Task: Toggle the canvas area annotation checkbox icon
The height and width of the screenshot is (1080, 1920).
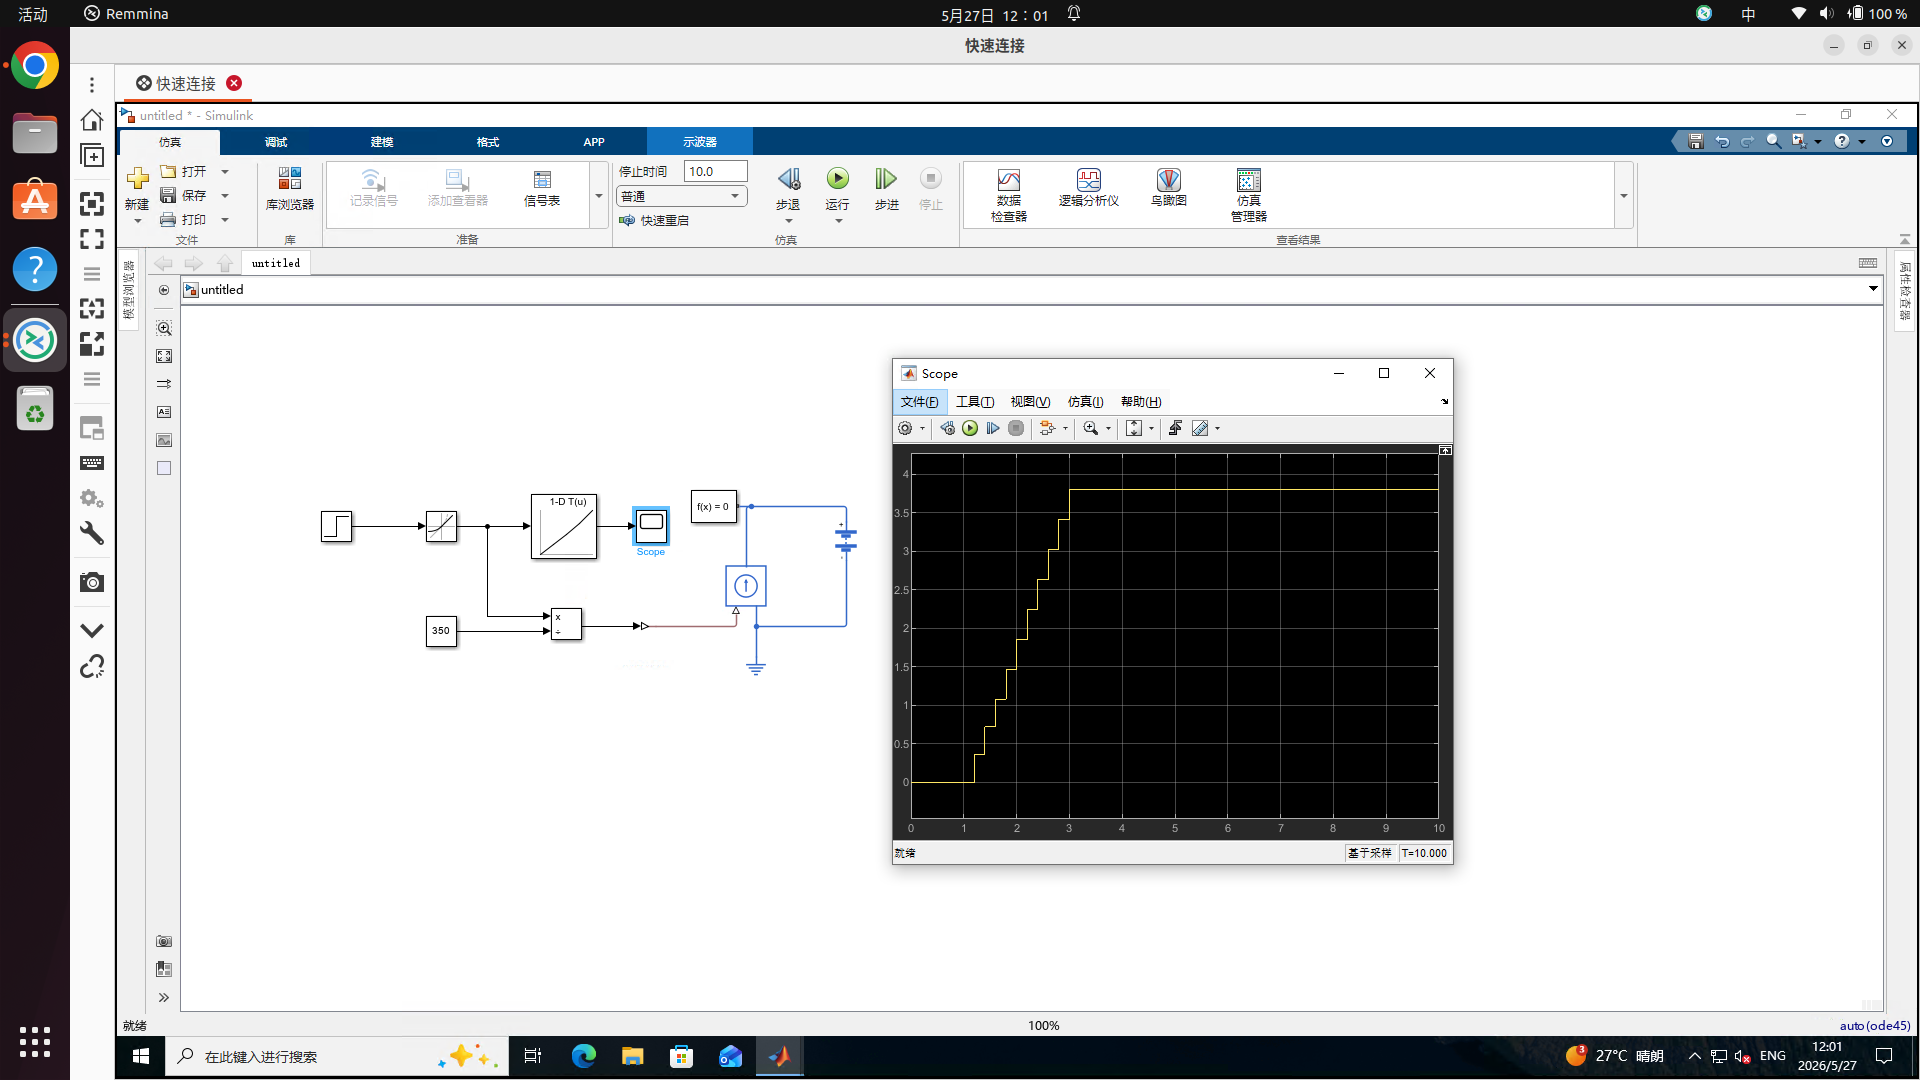Action: click(164, 468)
